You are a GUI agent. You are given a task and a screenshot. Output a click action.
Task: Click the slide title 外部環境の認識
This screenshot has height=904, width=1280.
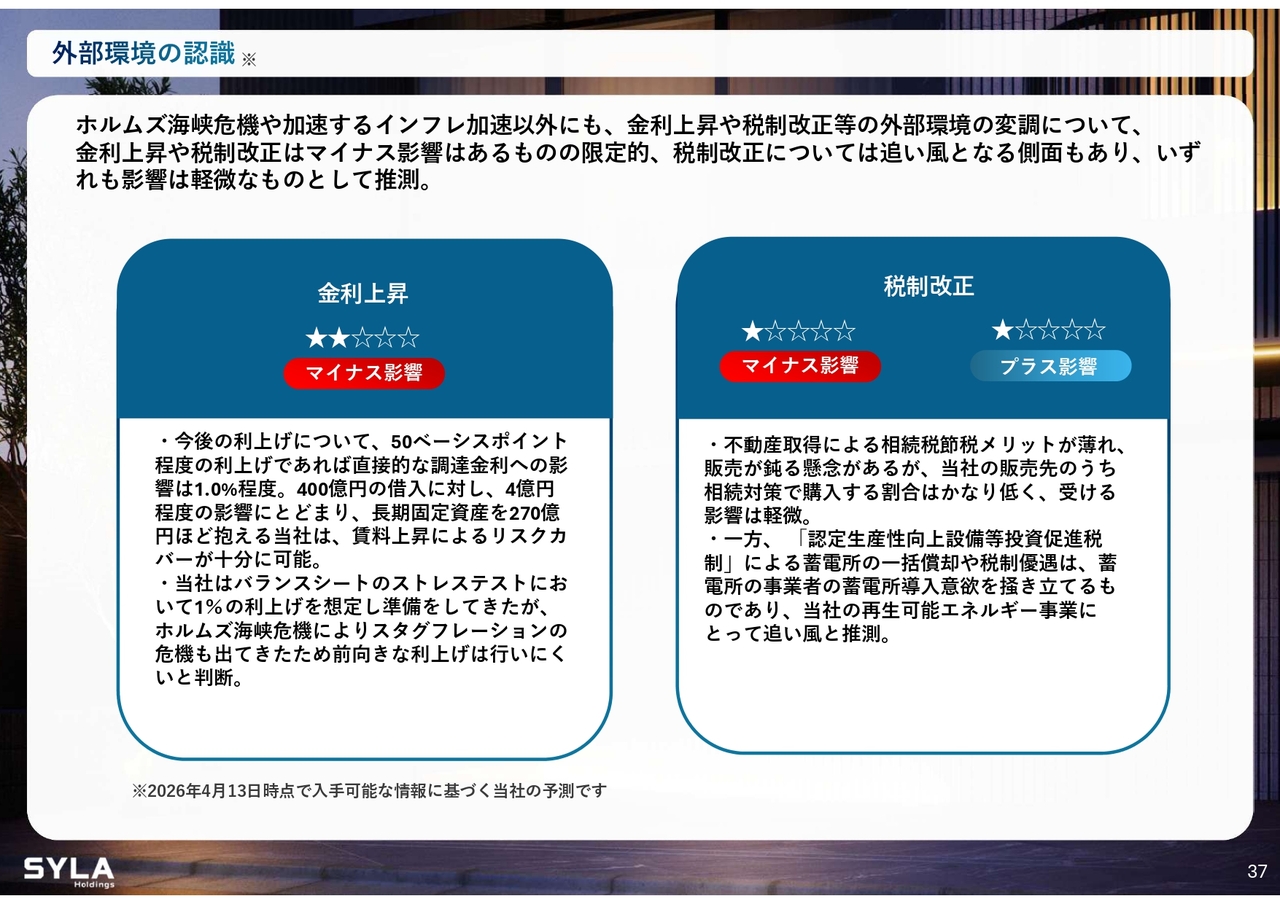(144, 54)
